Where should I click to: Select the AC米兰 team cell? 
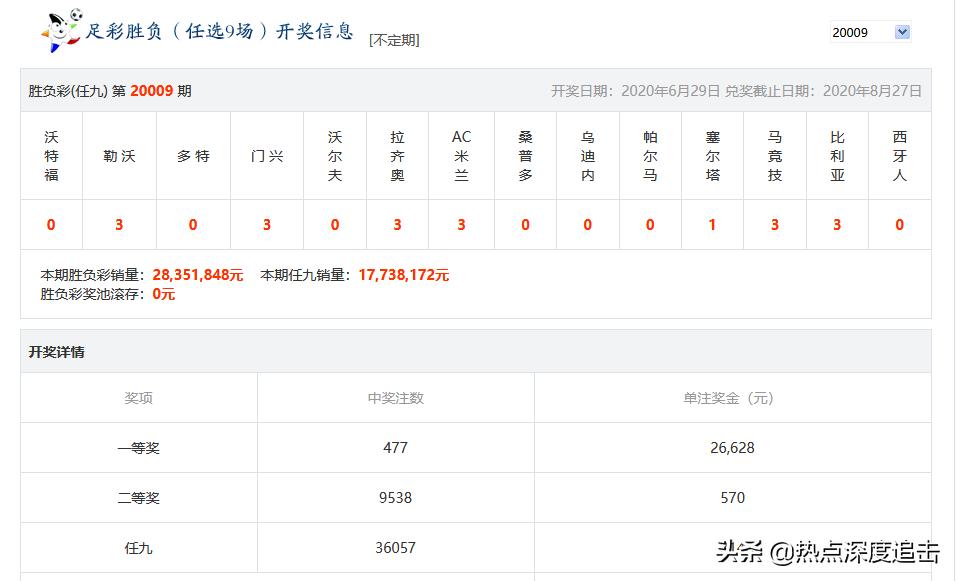click(x=461, y=156)
